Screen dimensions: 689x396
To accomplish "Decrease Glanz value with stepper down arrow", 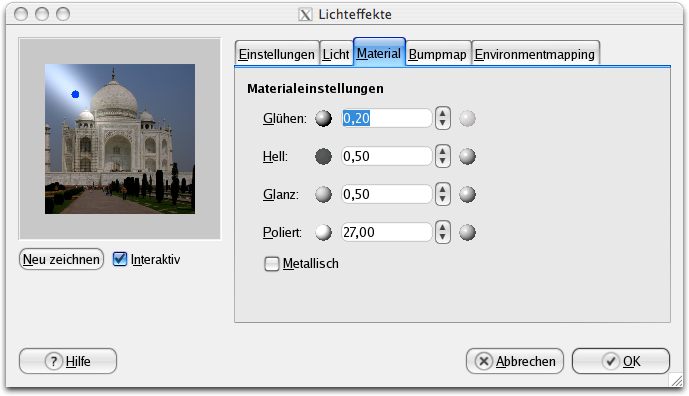I will (442, 199).
